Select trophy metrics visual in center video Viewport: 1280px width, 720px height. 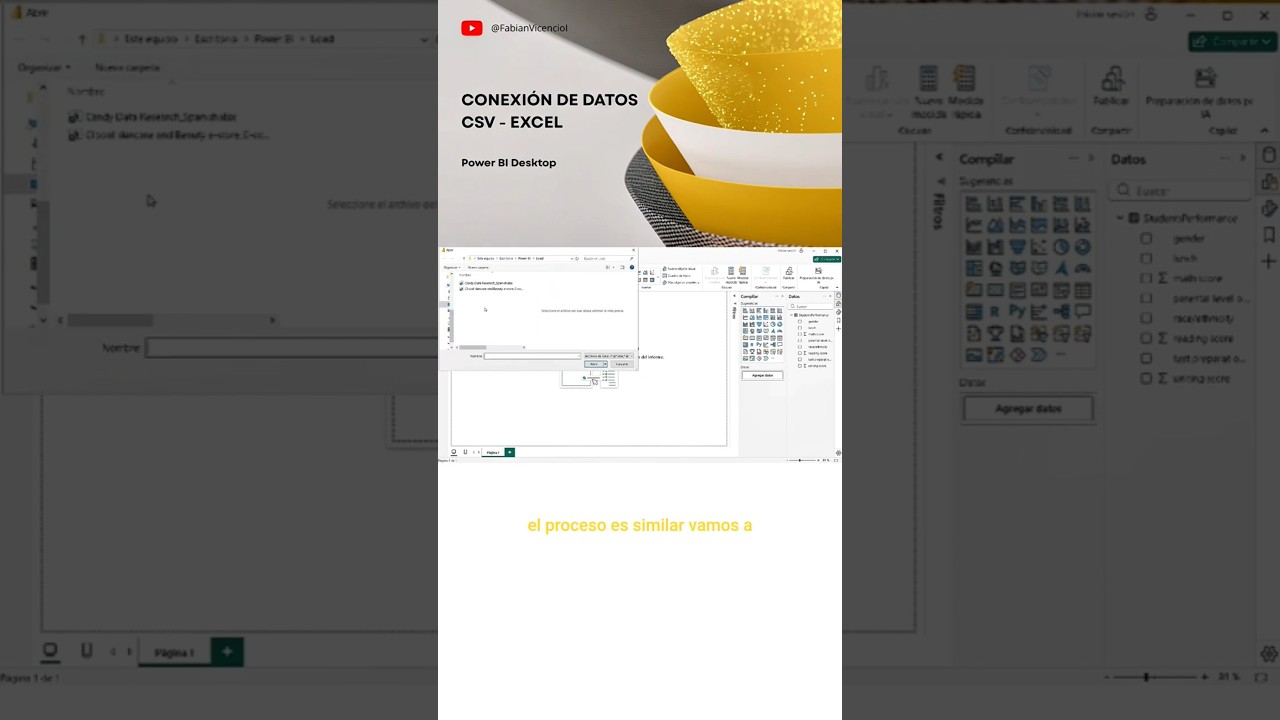752,352
